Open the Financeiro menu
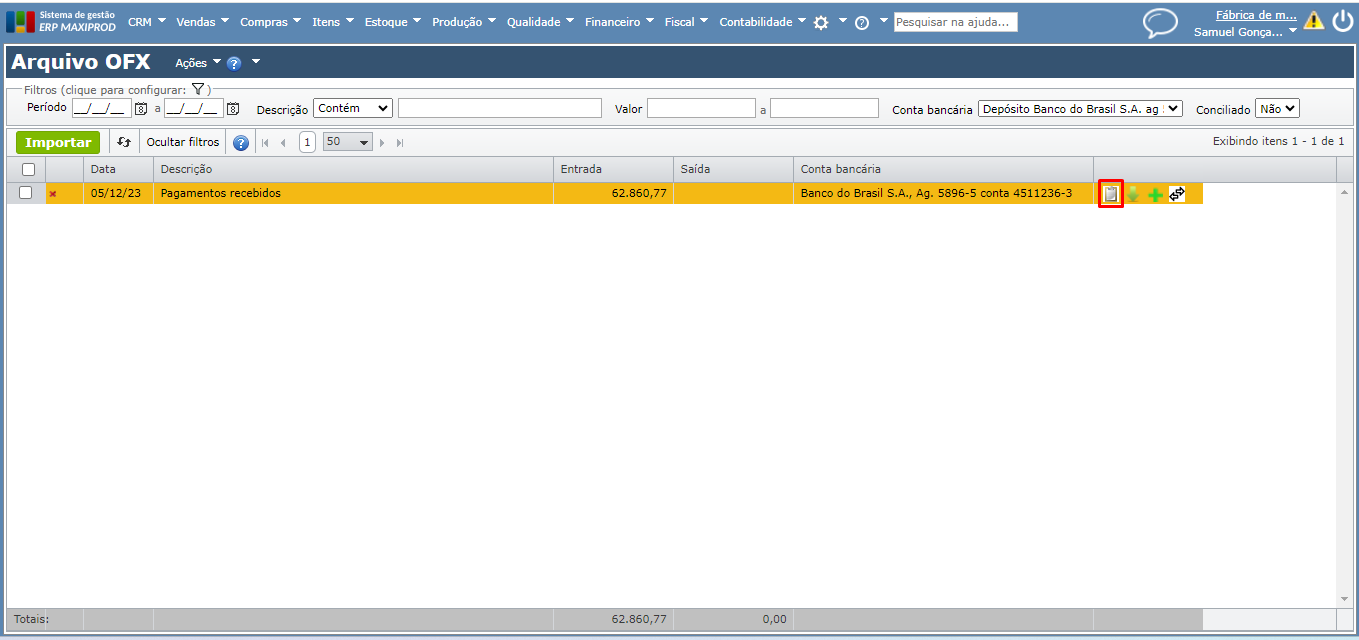 pos(619,21)
